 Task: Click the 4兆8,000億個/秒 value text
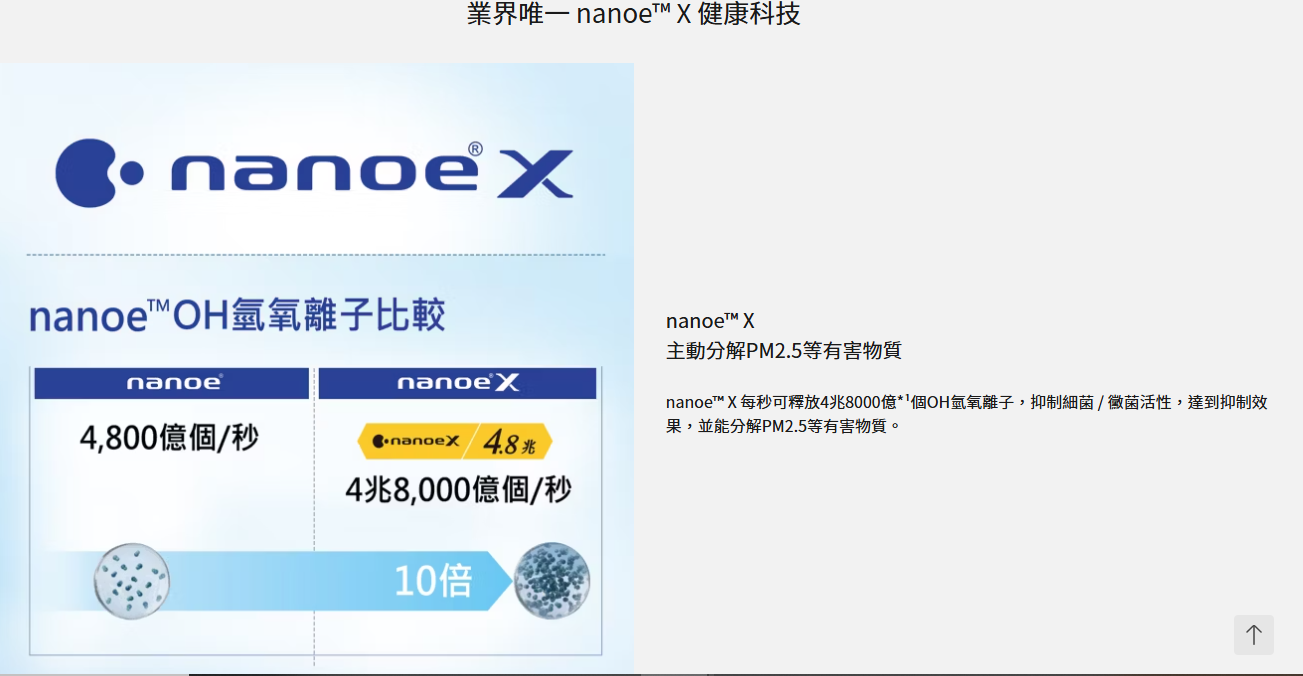pos(457,490)
